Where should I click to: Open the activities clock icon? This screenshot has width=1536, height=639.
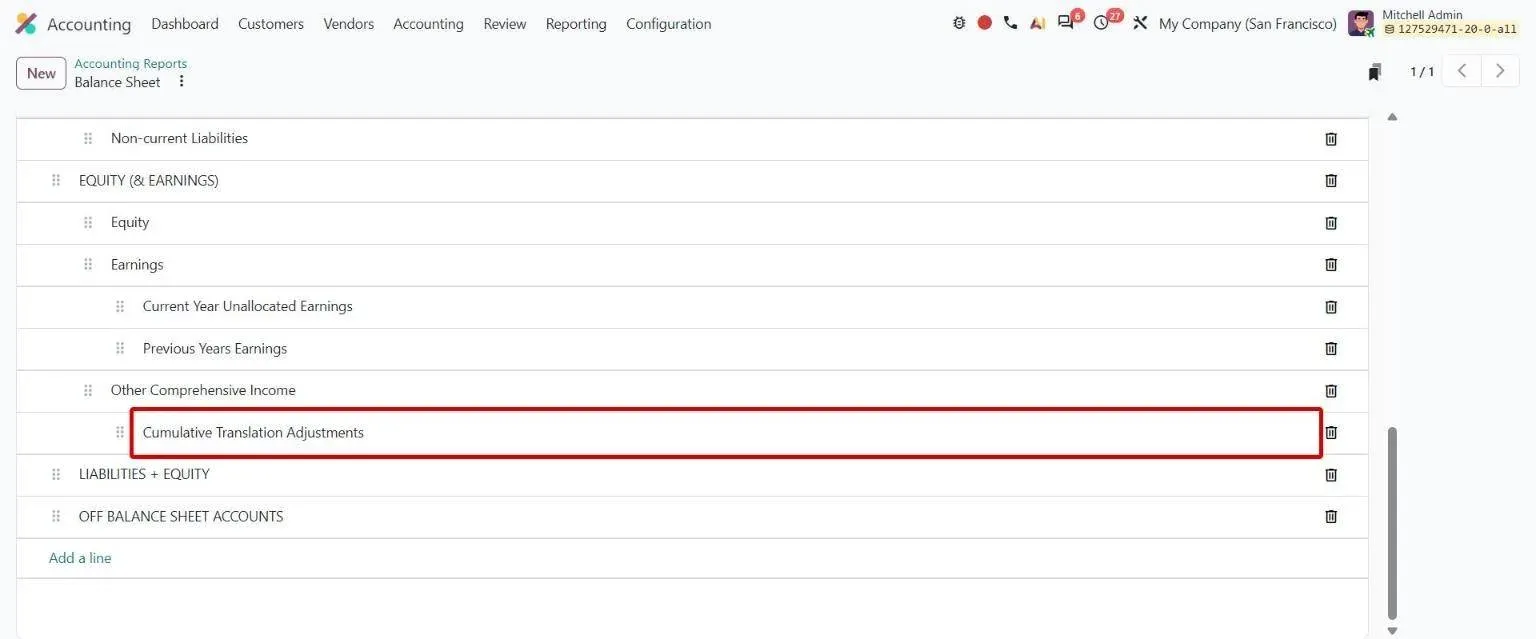click(x=1101, y=23)
